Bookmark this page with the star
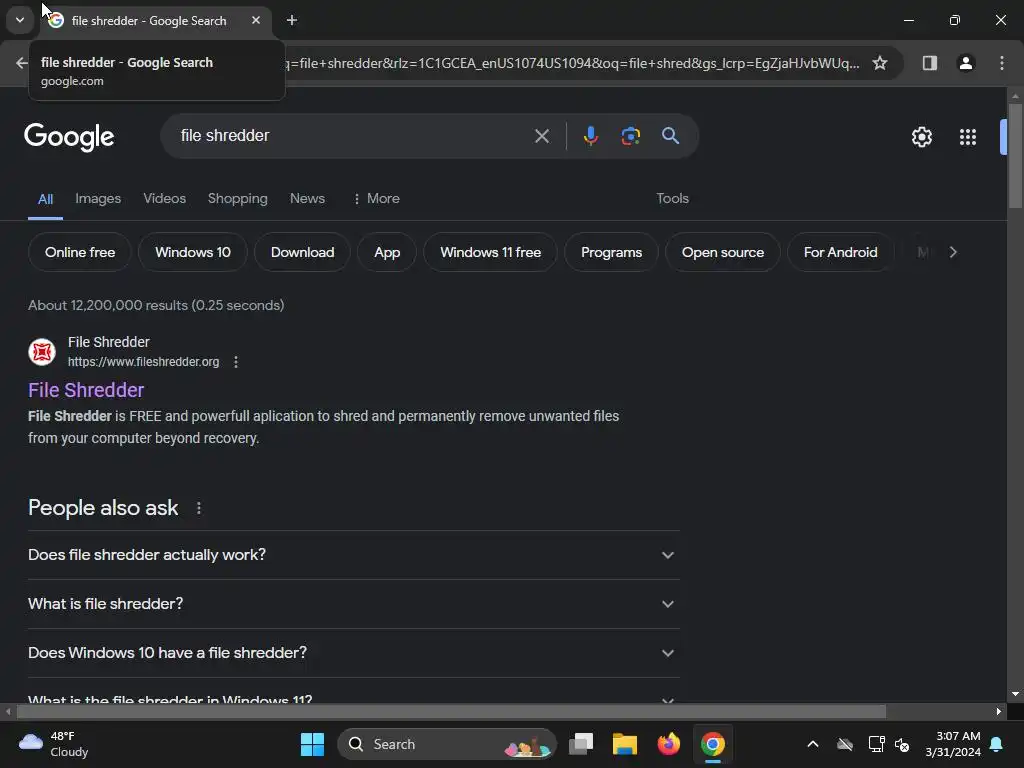The height and width of the screenshot is (768, 1024). pos(880,63)
